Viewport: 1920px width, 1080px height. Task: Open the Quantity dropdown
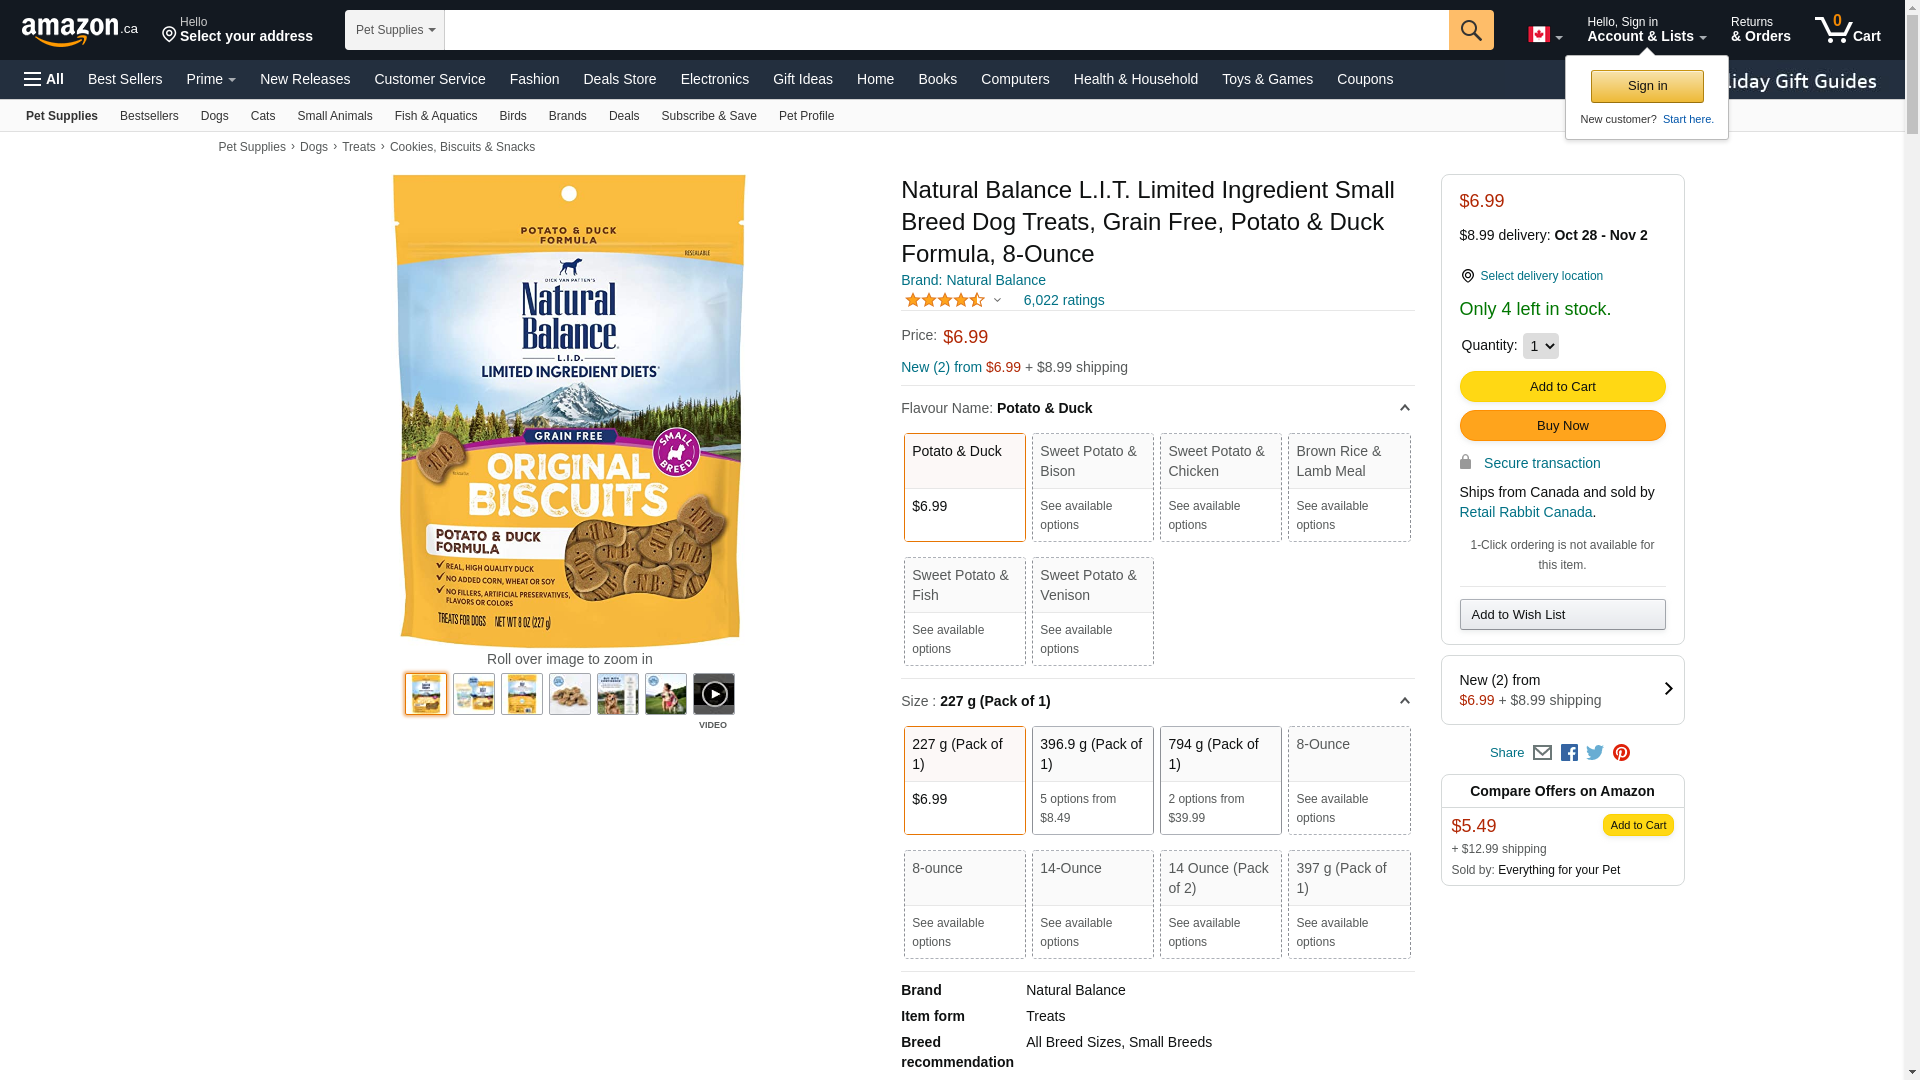pyautogui.click(x=1540, y=346)
